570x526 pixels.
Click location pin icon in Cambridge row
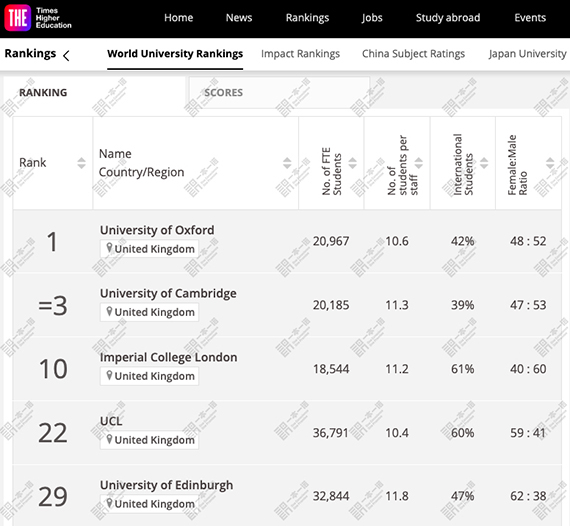109,312
